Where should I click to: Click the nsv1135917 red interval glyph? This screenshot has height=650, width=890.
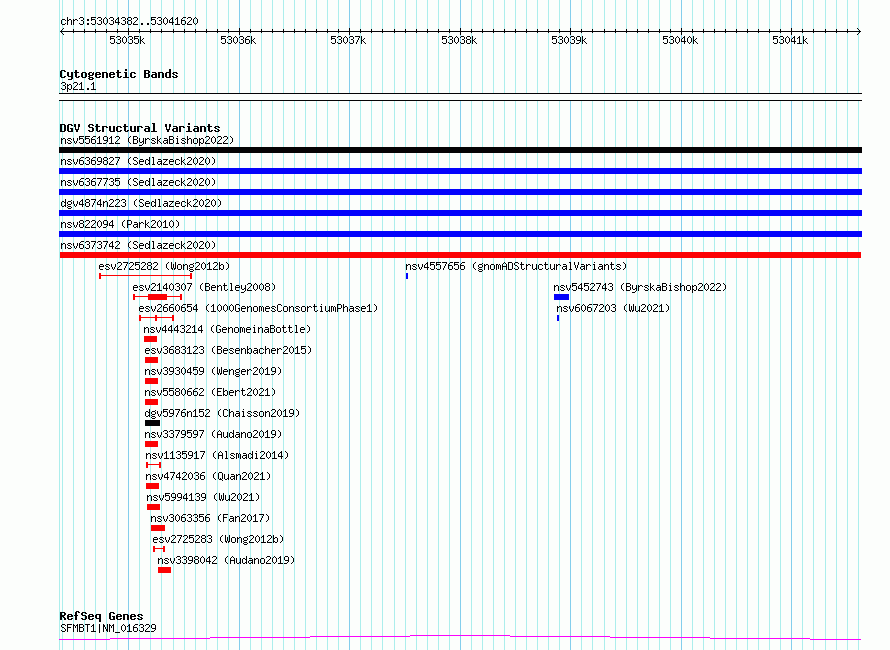[x=153, y=466]
